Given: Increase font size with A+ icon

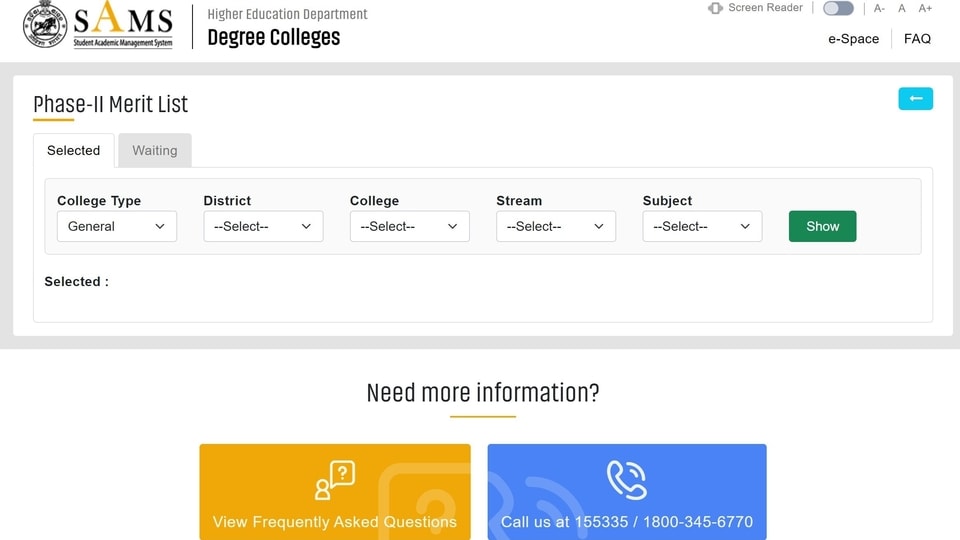Looking at the screenshot, I should (924, 9).
